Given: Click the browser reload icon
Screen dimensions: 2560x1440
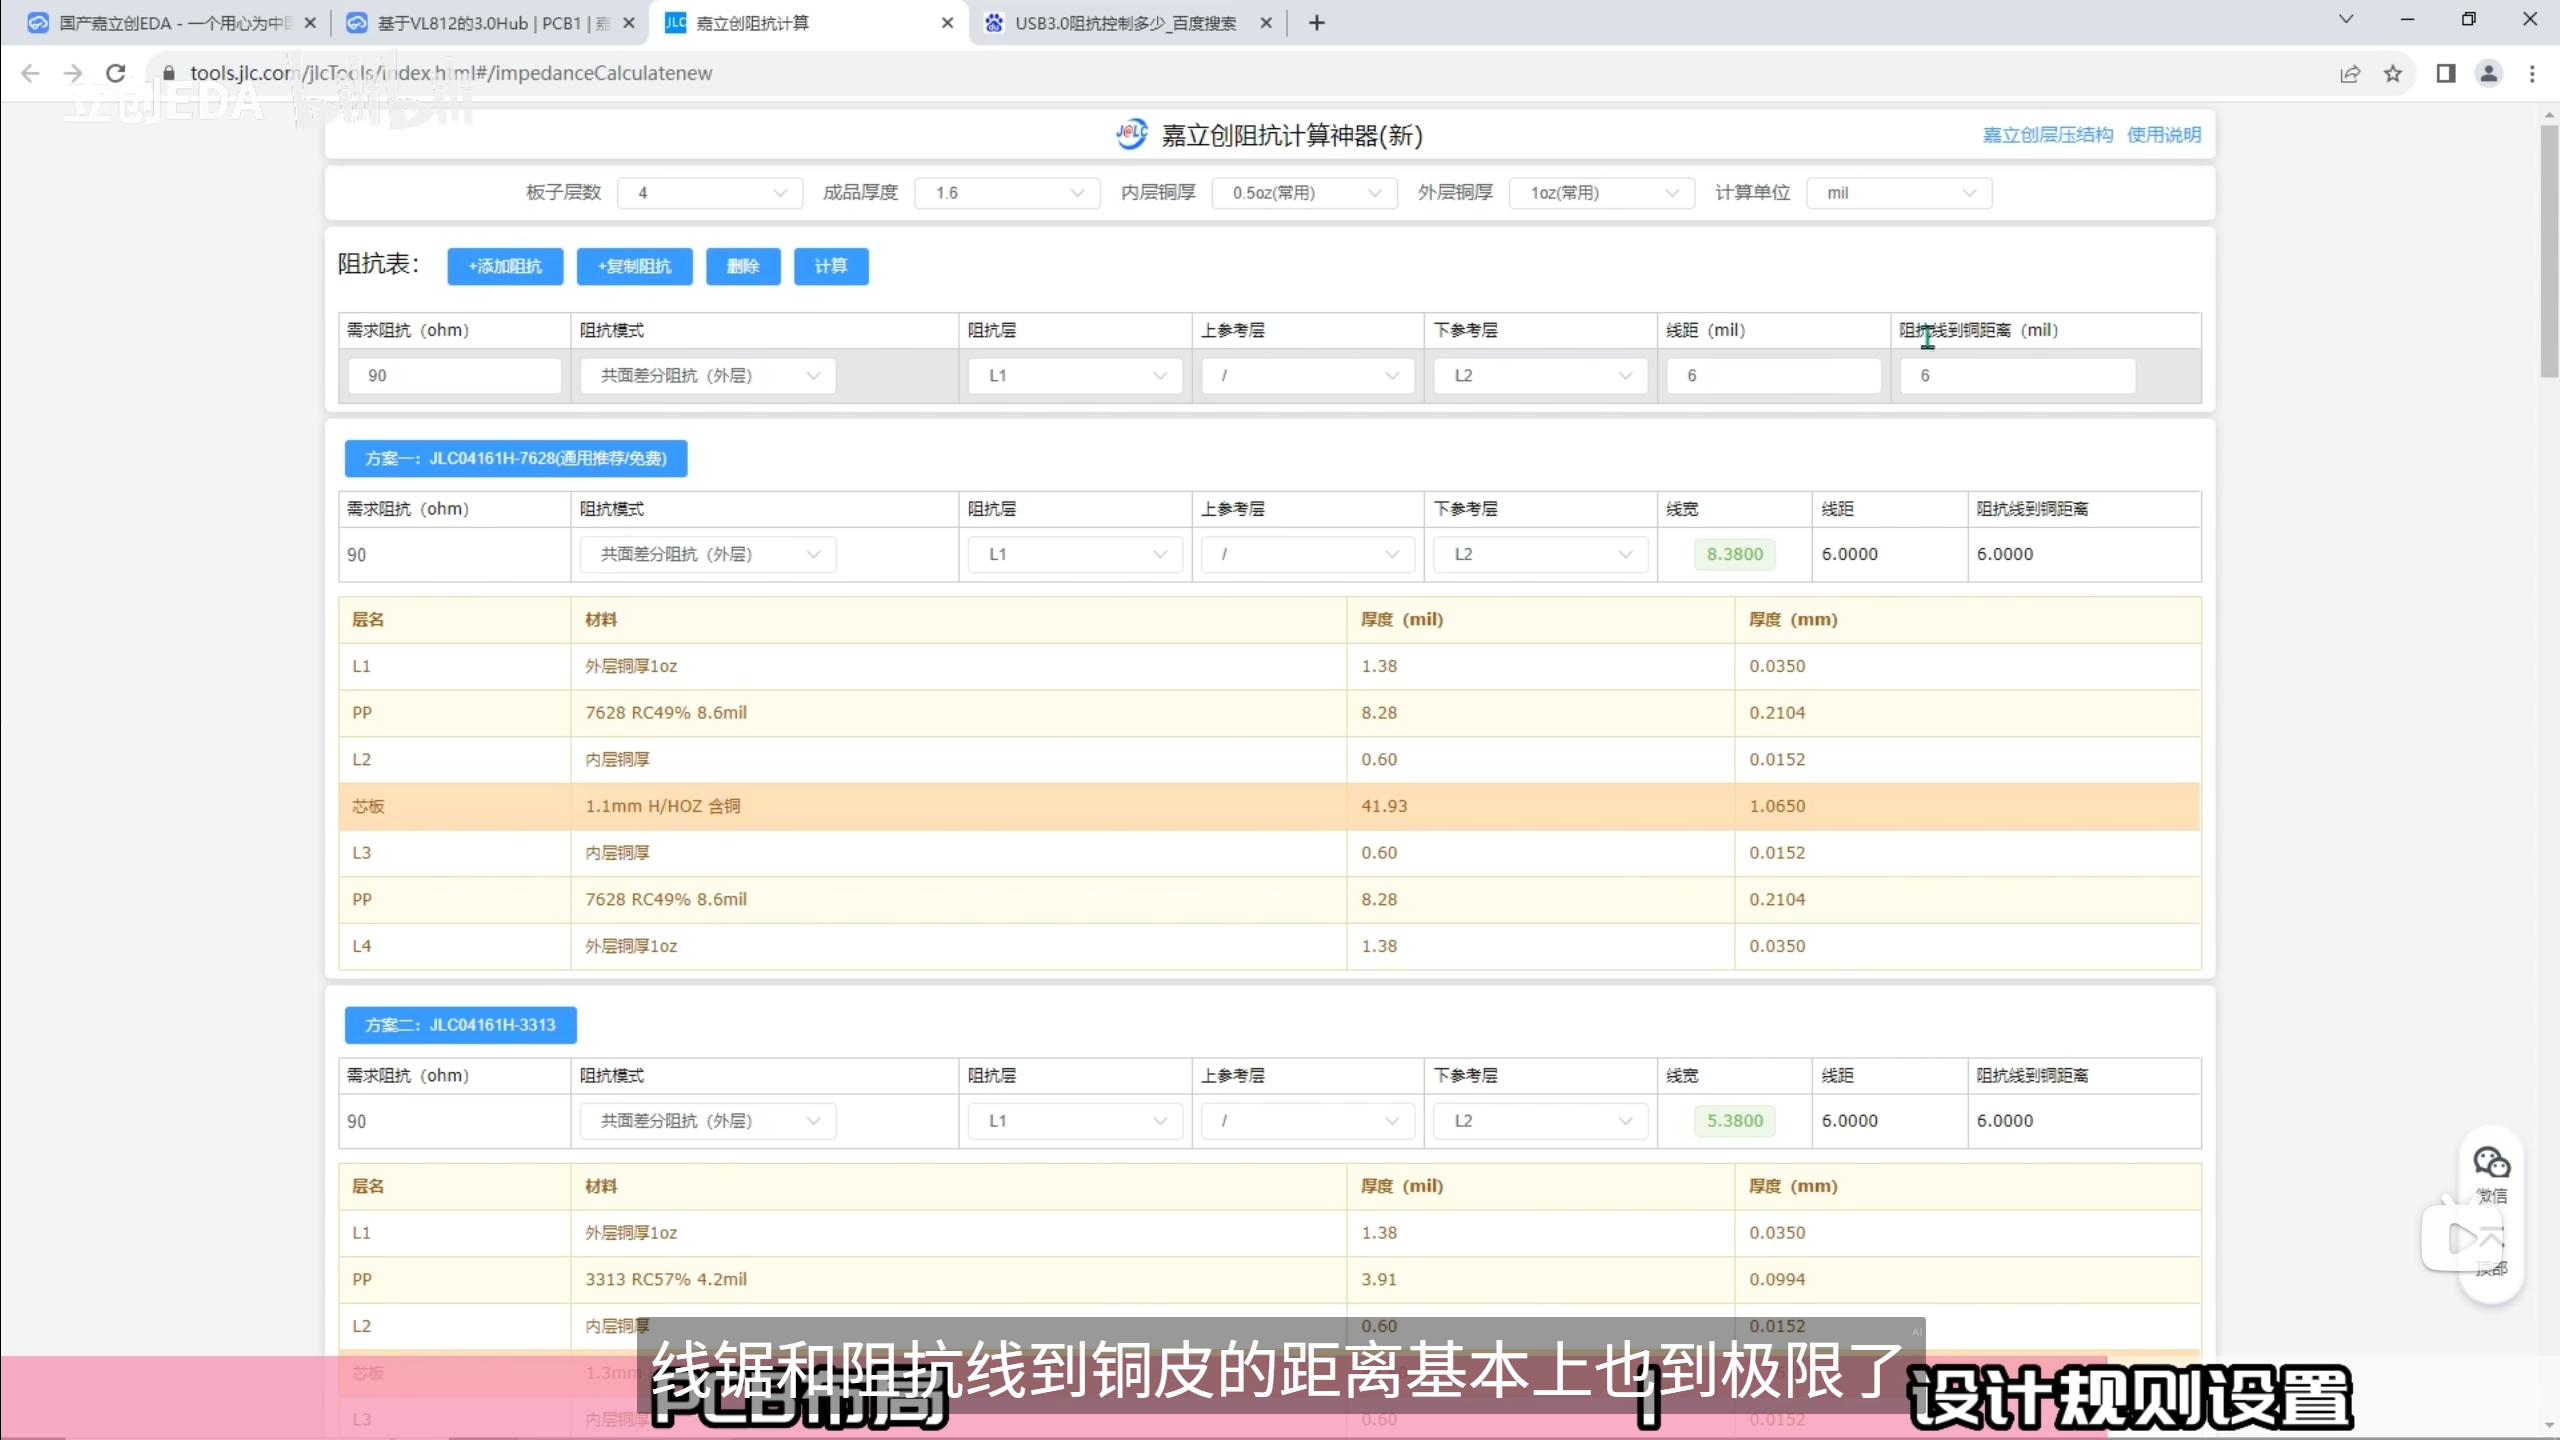Looking at the screenshot, I should pyautogui.click(x=116, y=73).
